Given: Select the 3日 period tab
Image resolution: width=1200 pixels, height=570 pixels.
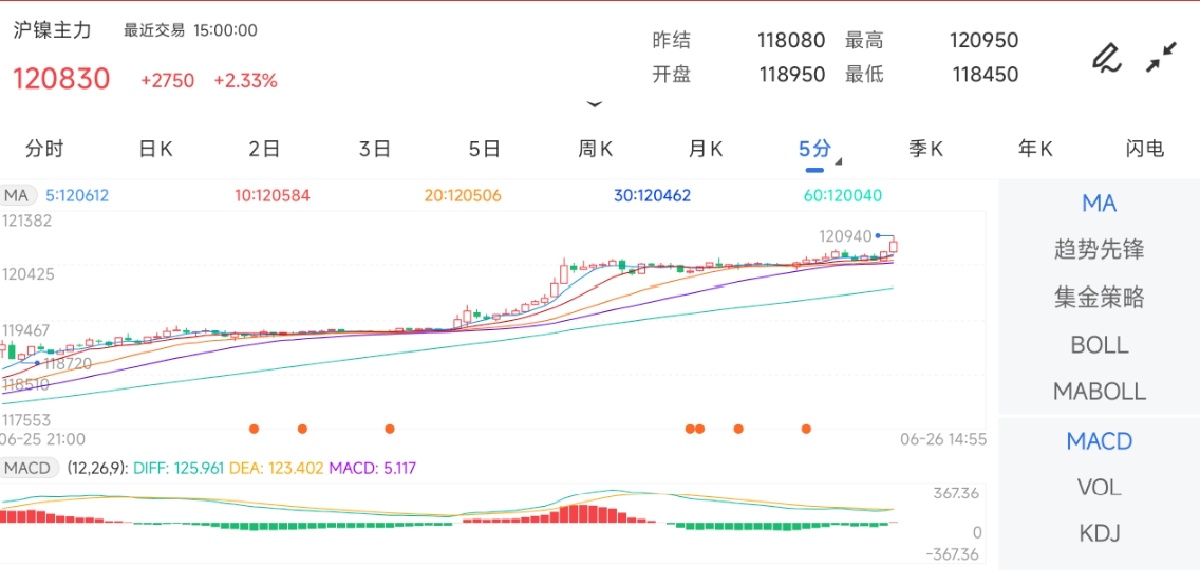Looking at the screenshot, I should pyautogui.click(x=374, y=149).
